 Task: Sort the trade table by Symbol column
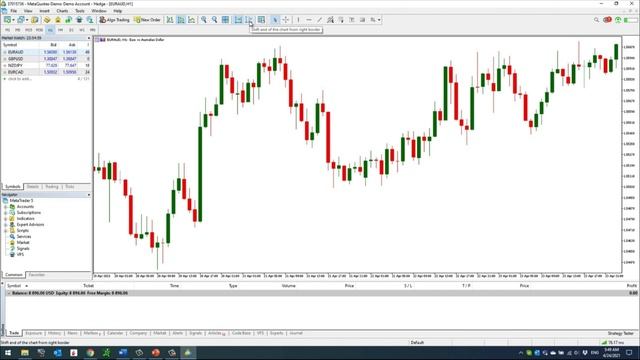[x=13, y=286]
